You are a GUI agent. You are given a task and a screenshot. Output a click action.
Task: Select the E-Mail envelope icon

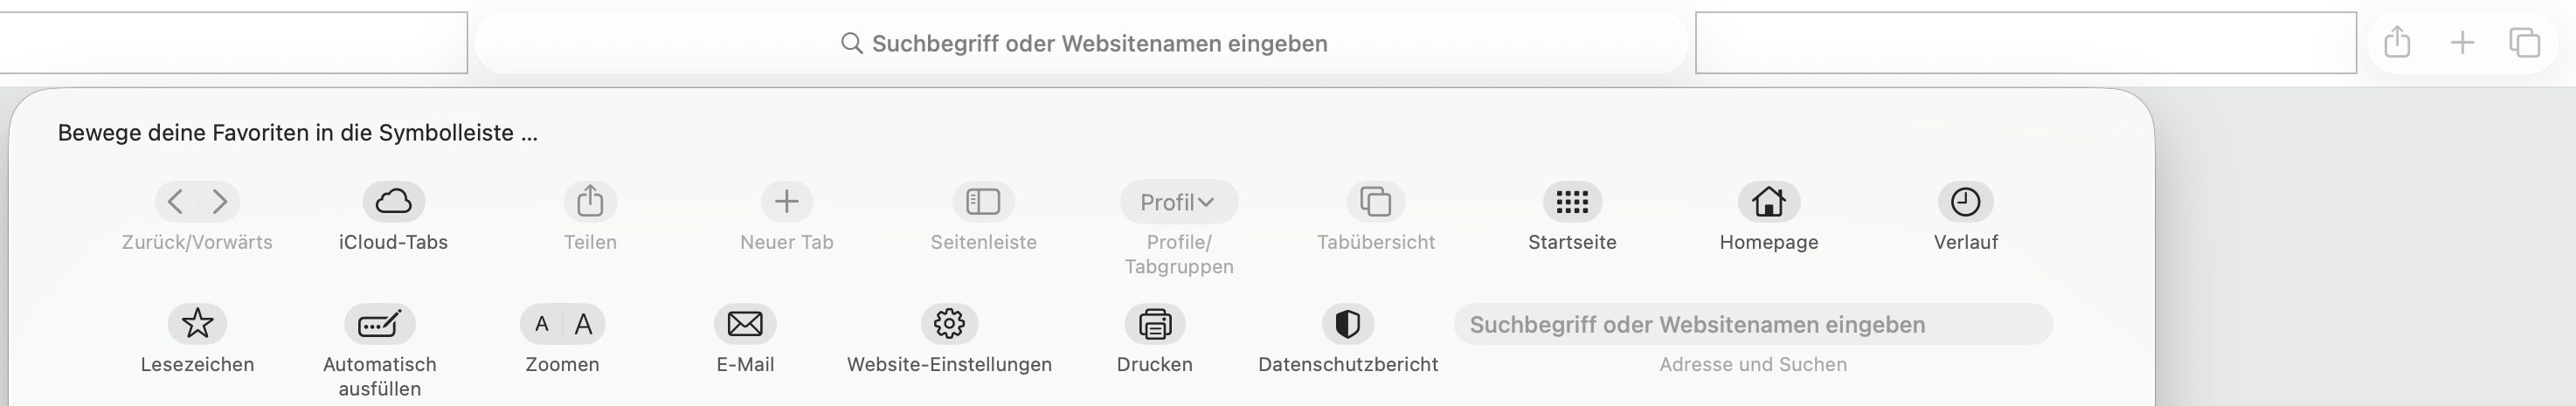click(x=745, y=324)
